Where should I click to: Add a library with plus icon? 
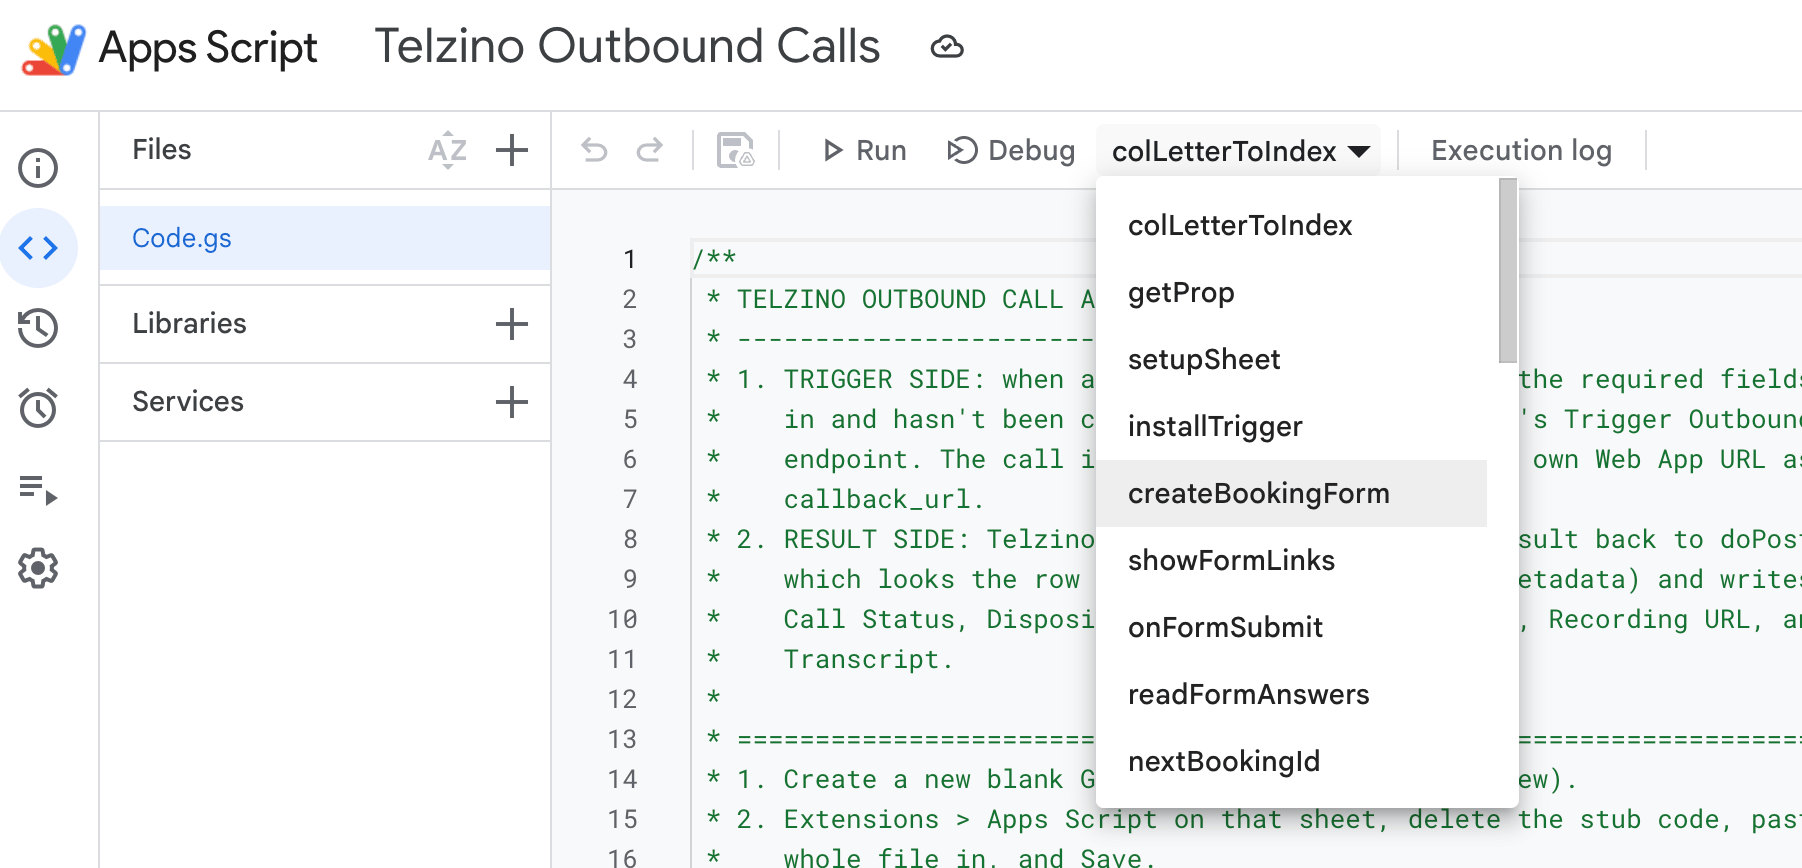click(x=512, y=323)
